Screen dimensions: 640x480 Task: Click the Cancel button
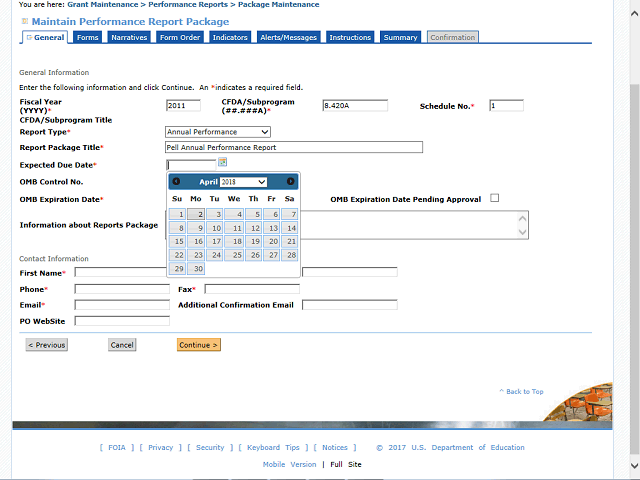(x=122, y=345)
